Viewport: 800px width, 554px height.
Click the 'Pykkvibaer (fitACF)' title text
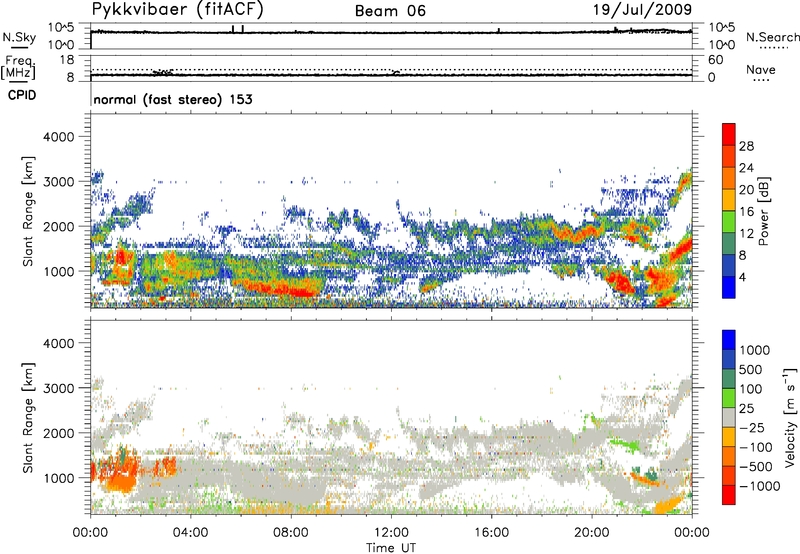pyautogui.click(x=178, y=9)
